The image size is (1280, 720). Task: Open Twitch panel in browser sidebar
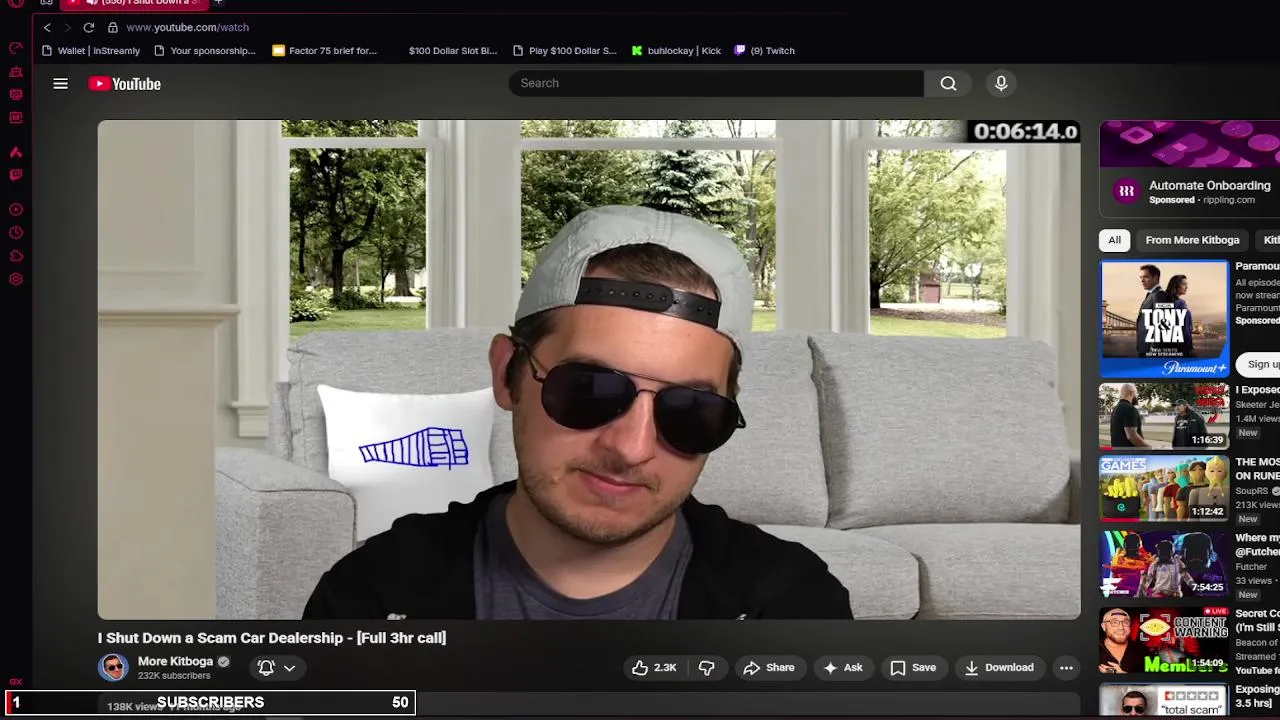pyautogui.click(x=16, y=174)
